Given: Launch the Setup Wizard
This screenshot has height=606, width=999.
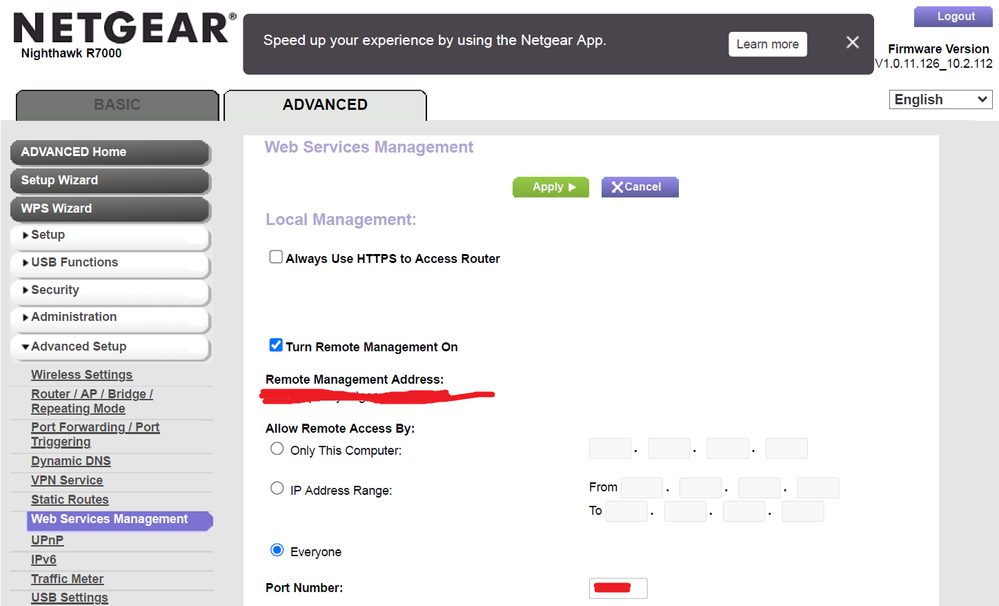Looking at the screenshot, I should coord(110,180).
